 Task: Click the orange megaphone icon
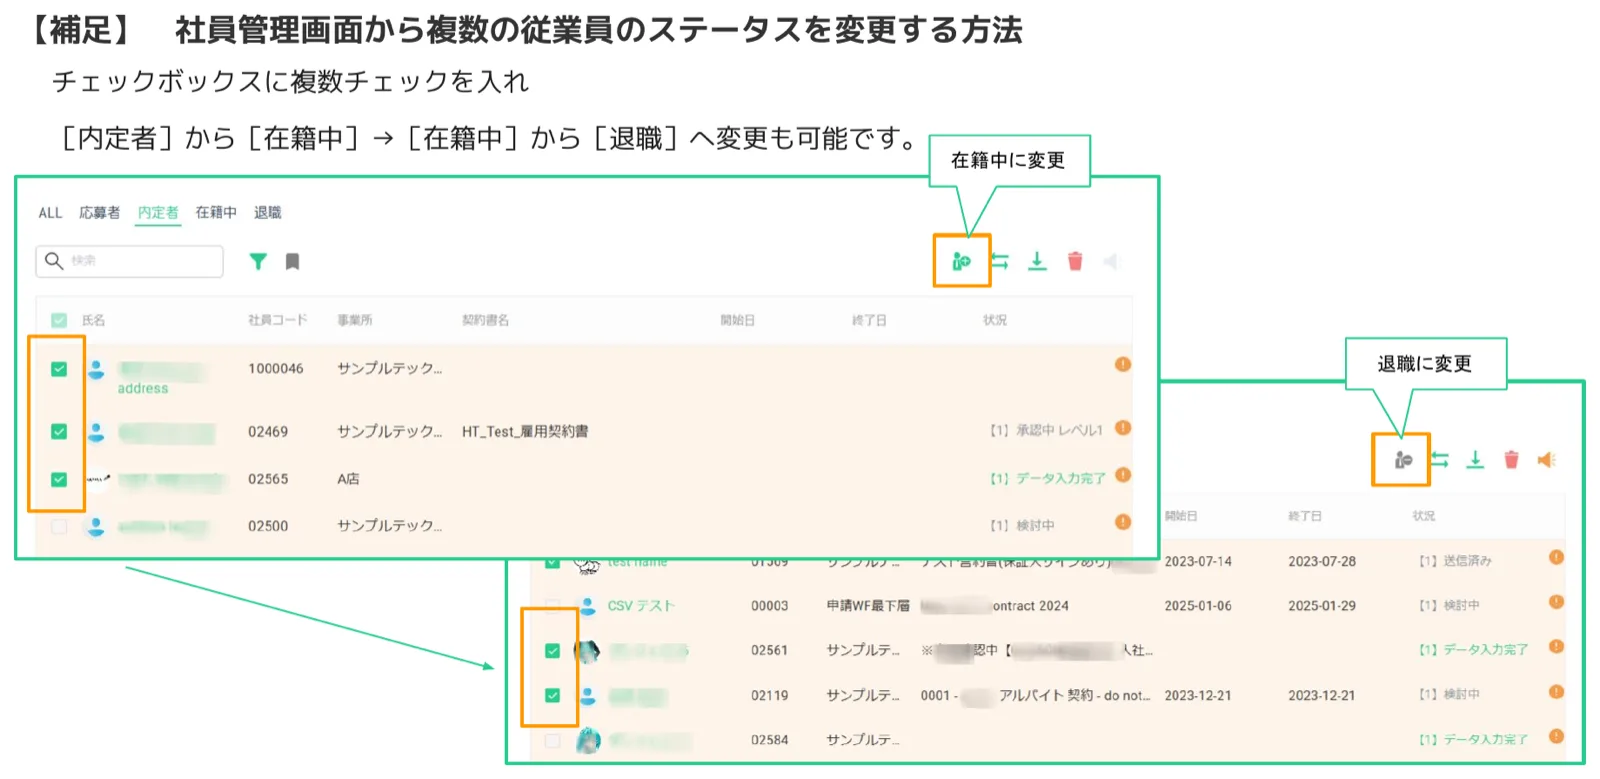pos(1546,460)
